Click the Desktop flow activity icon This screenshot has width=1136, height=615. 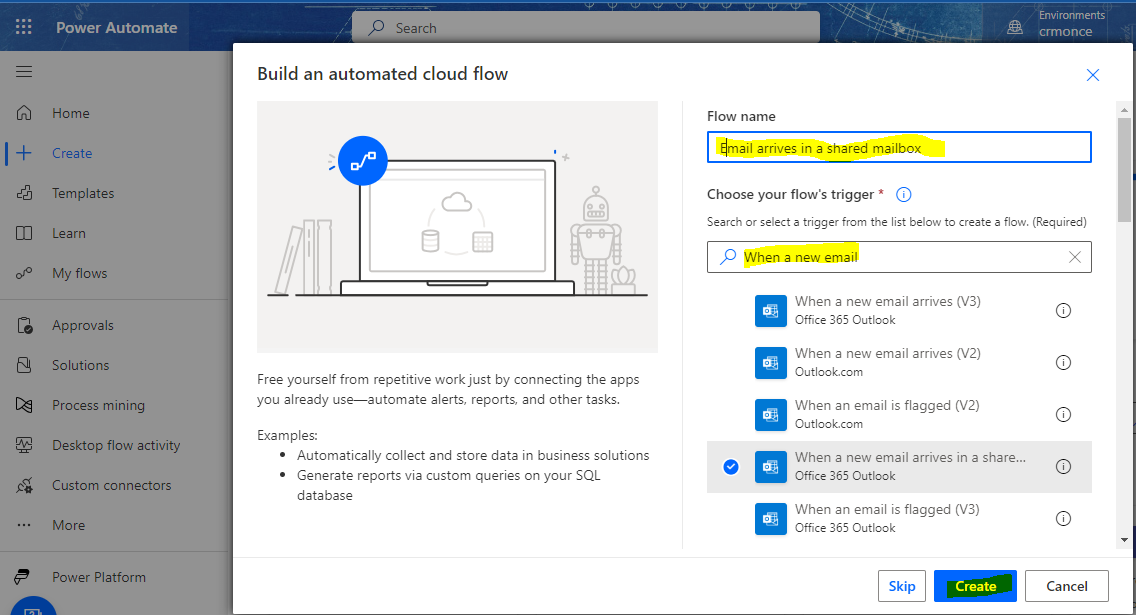24,445
